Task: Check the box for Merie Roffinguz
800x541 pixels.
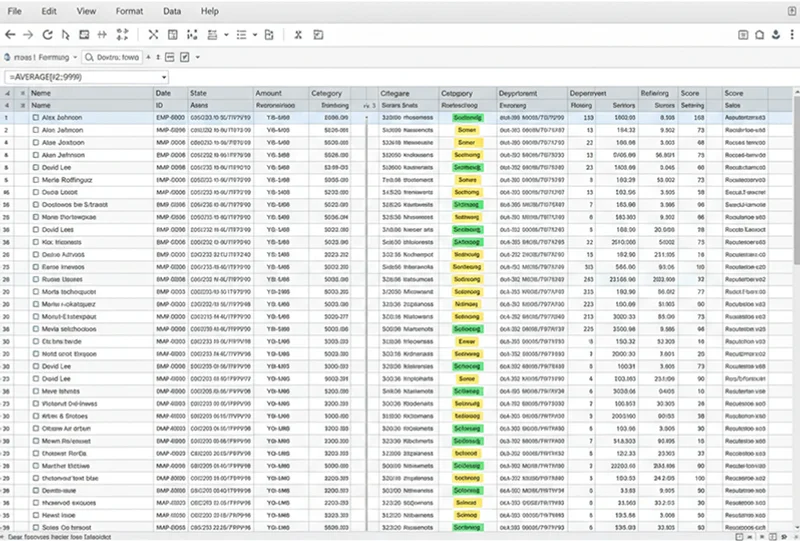Action: (36, 180)
